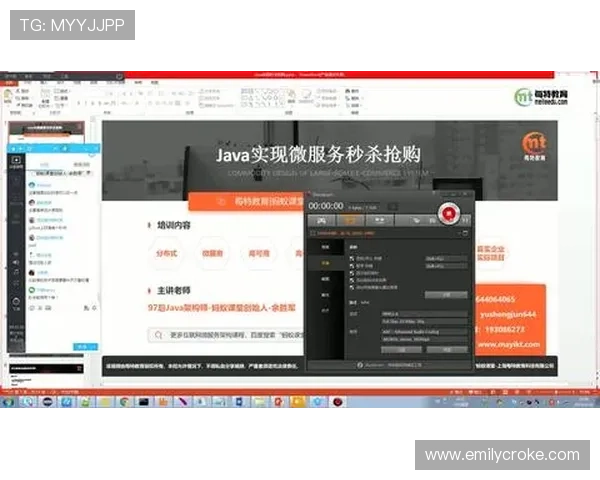Click the 分布式 pill on the slide
Screen dimensions: 600x480
click(x=167, y=253)
